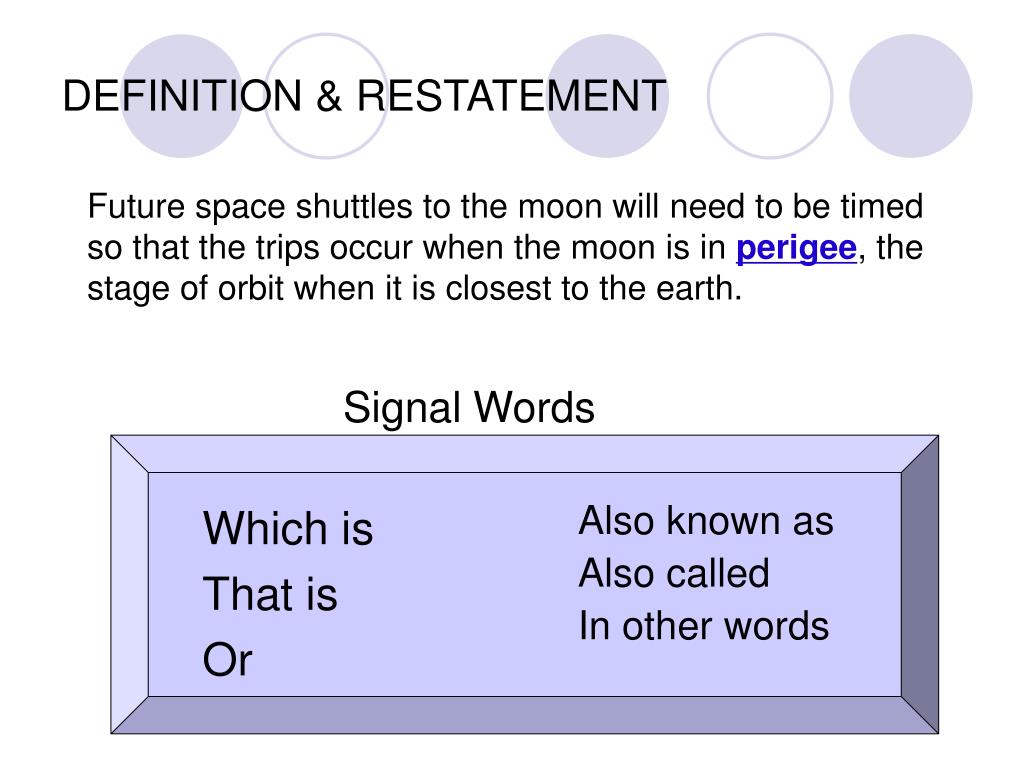This screenshot has height=768, width=1024.
Task: Select the 'In other words' phrase
Action: 704,626
